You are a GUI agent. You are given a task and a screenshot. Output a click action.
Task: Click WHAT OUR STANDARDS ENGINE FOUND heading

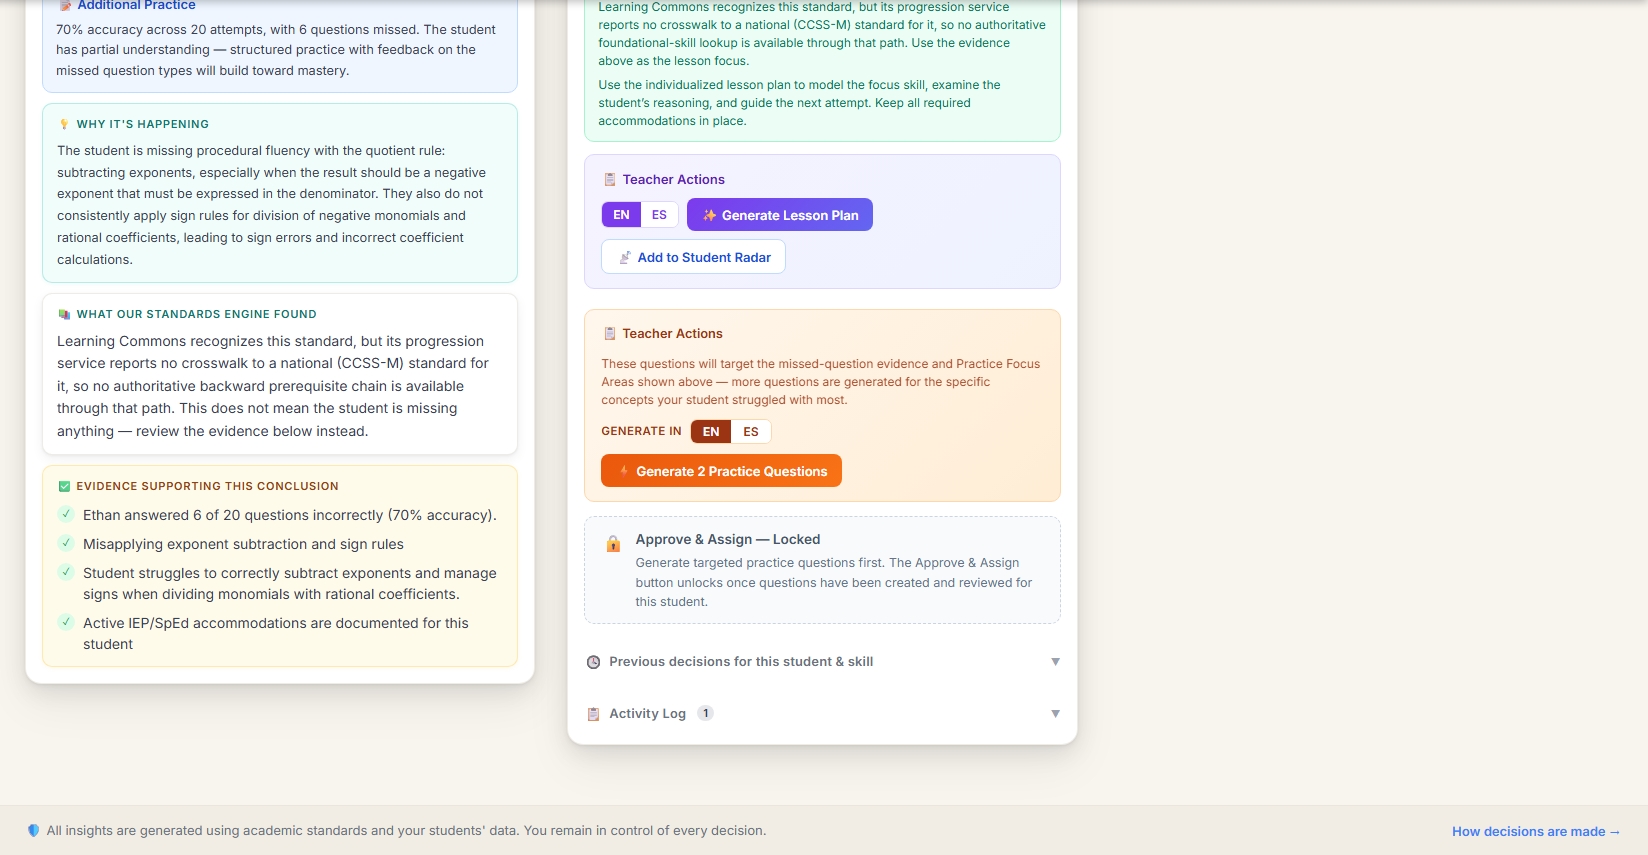coord(197,314)
